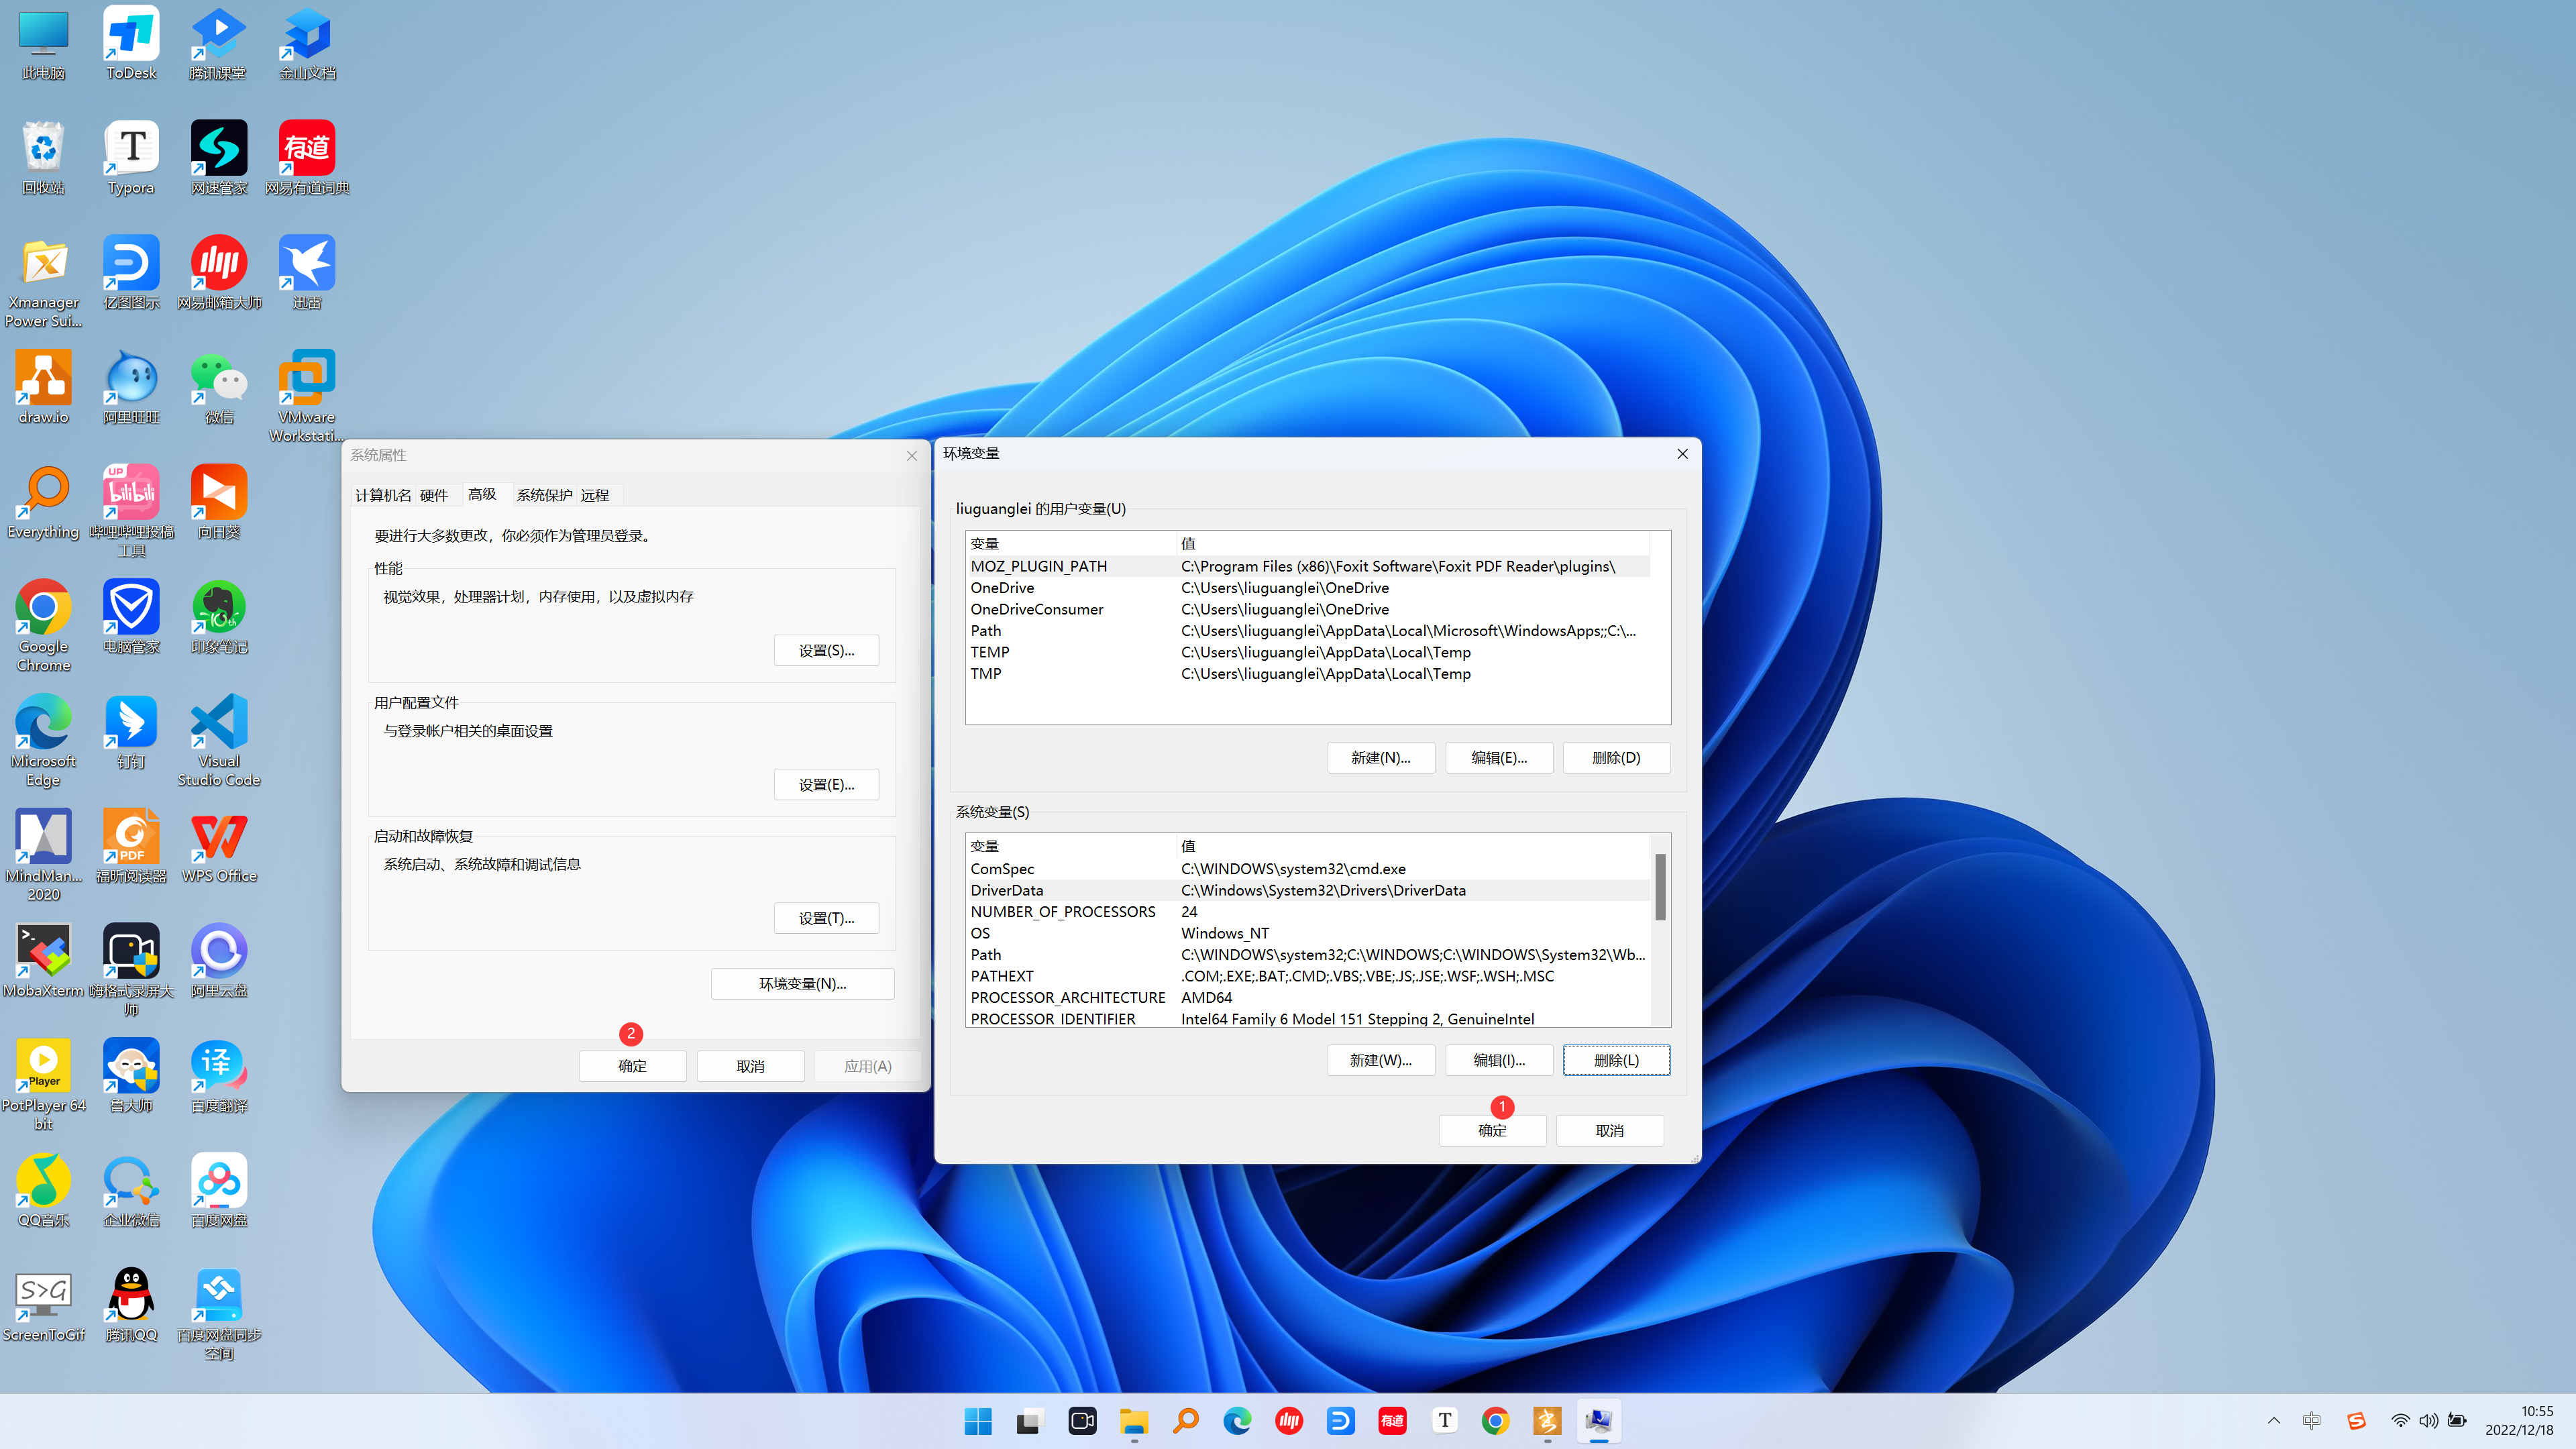Open Microsoft Edge desktop shortcut
Screen dimensions: 2576x1449
point(43,741)
